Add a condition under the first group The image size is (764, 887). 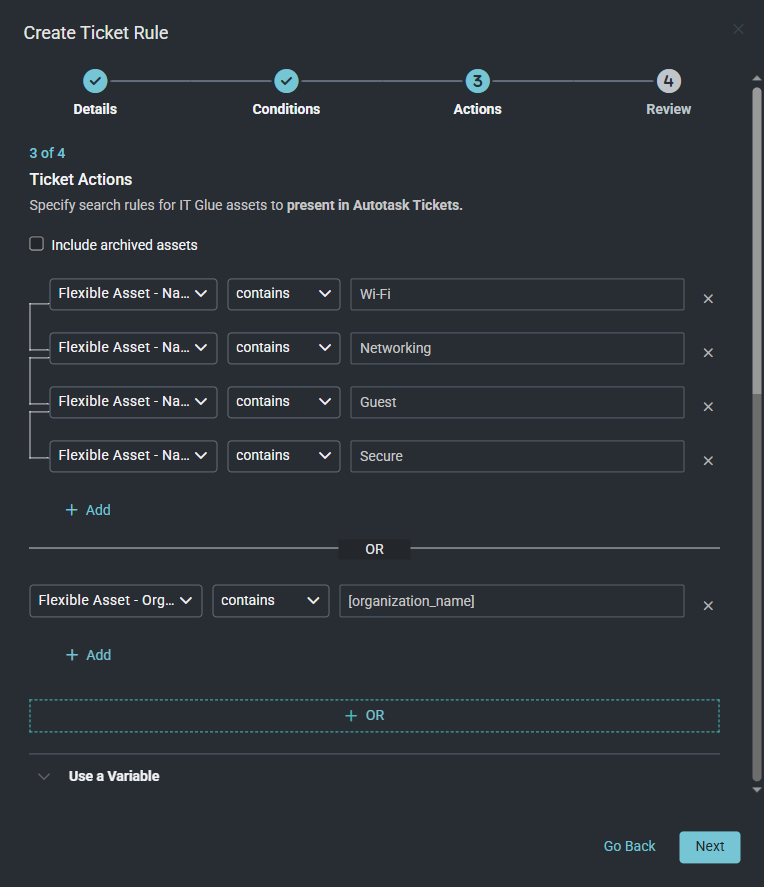[x=88, y=510]
